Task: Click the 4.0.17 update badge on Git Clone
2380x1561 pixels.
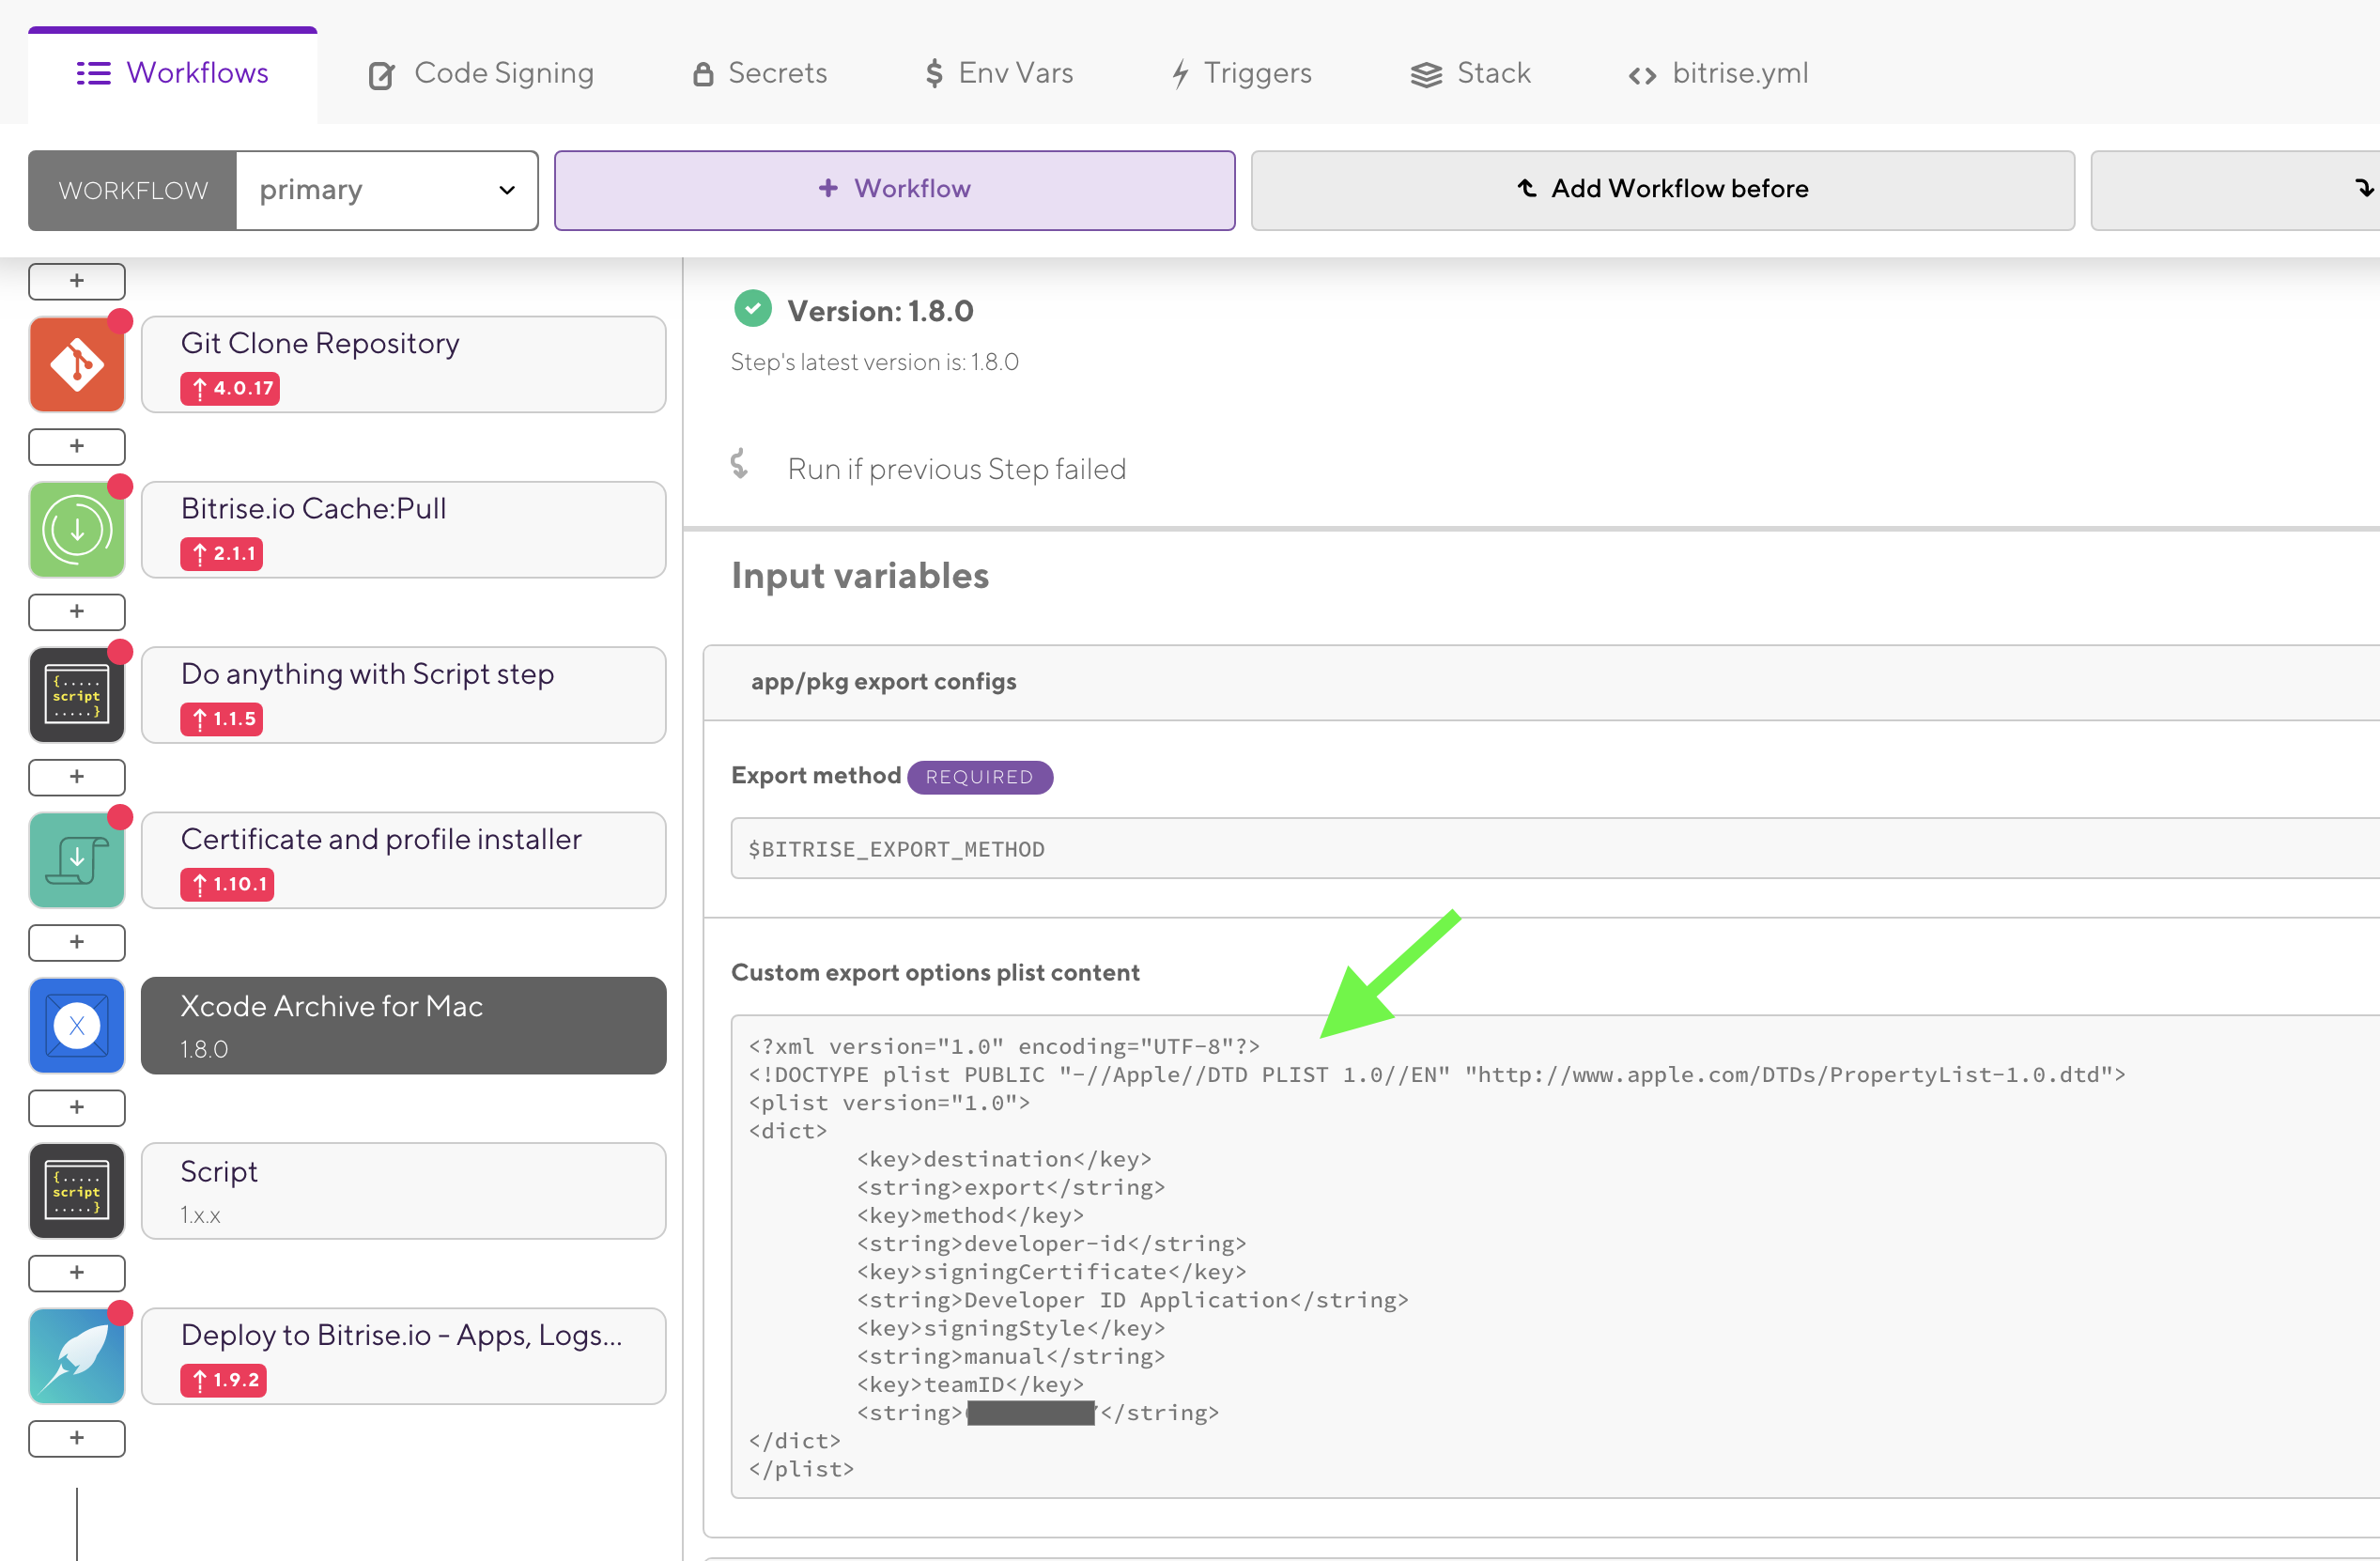Action: [230, 389]
